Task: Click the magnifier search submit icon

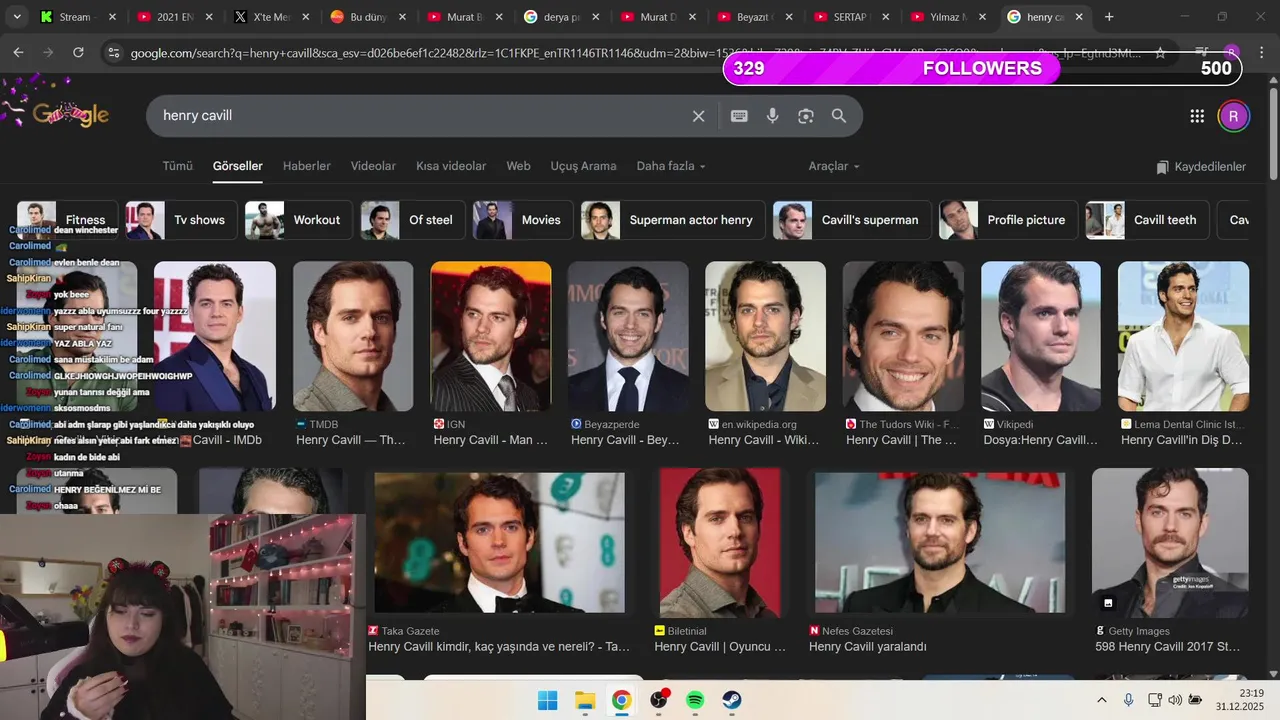Action: pos(839,116)
